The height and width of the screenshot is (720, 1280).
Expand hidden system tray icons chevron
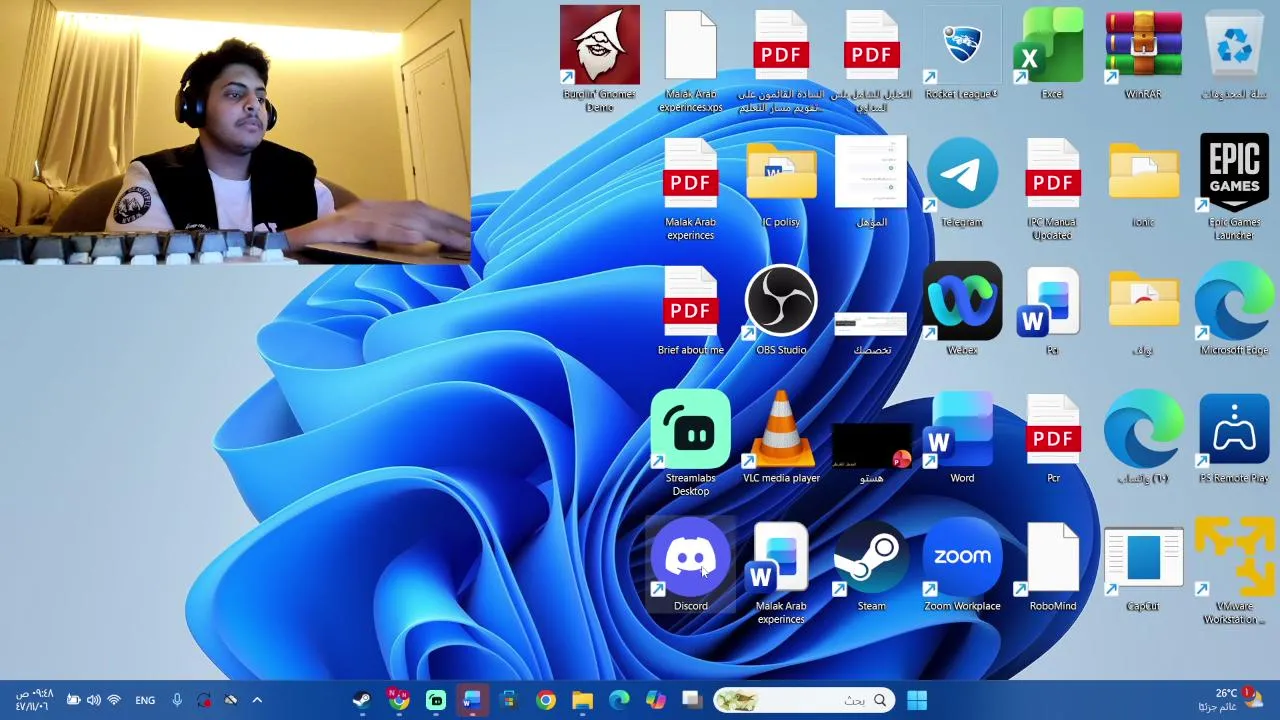point(257,700)
